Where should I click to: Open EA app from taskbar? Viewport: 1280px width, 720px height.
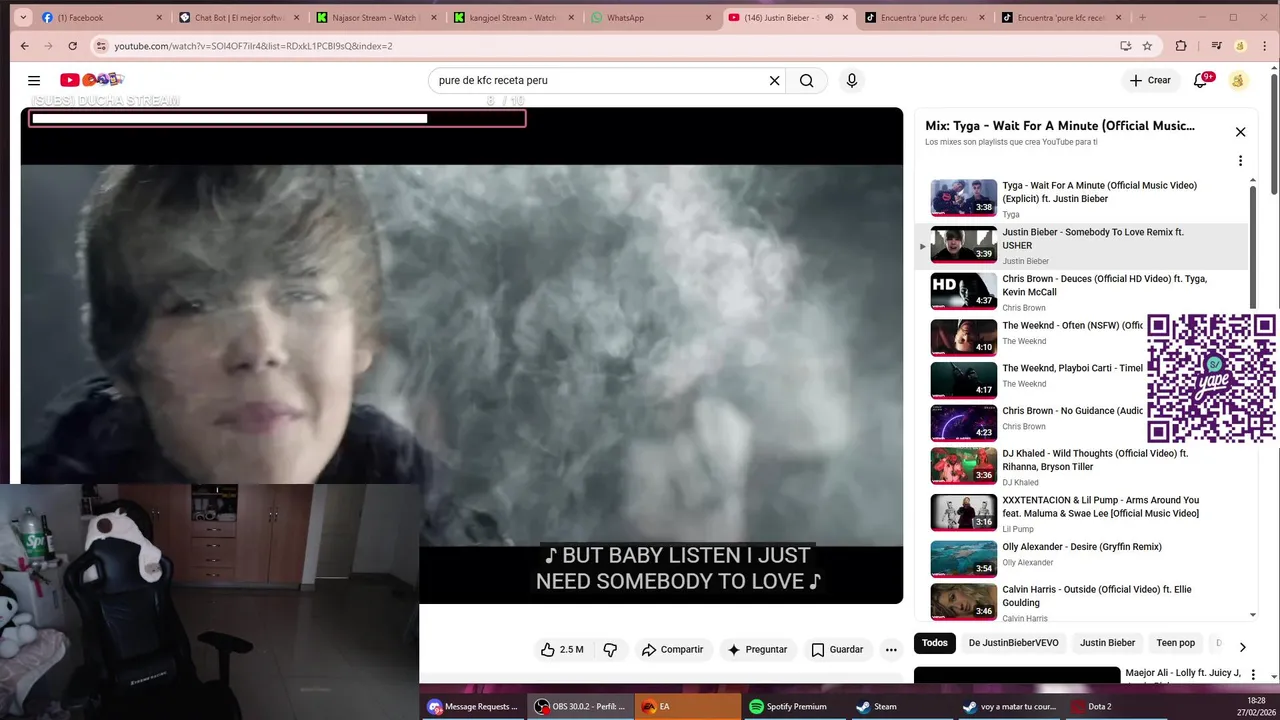pyautogui.click(x=688, y=706)
